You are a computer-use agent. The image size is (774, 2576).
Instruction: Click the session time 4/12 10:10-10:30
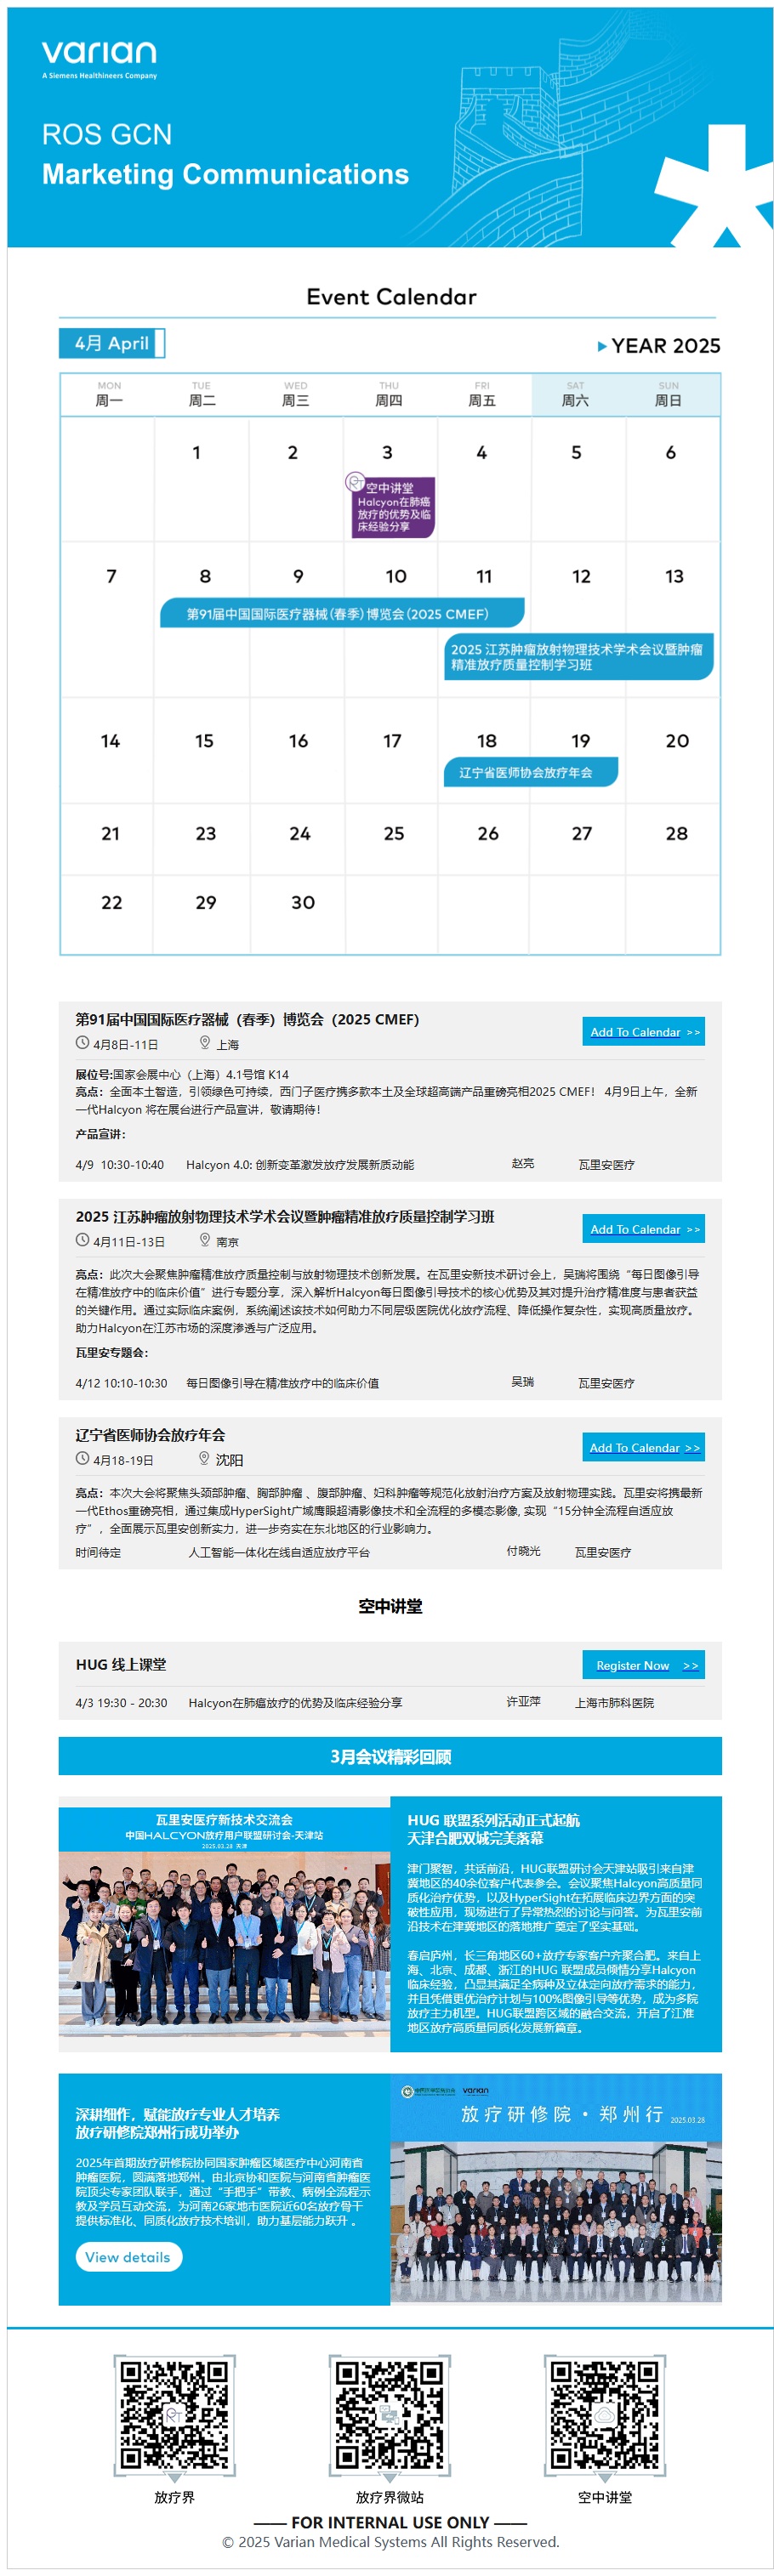click(x=121, y=1383)
